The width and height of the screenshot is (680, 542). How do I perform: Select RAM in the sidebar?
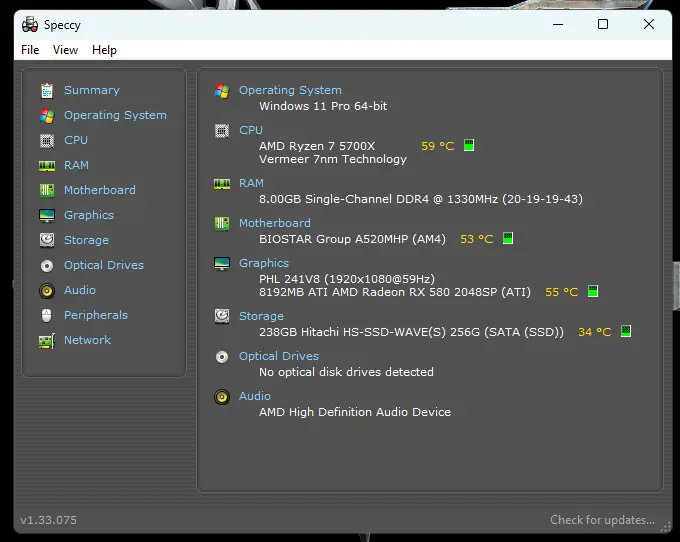(76, 165)
